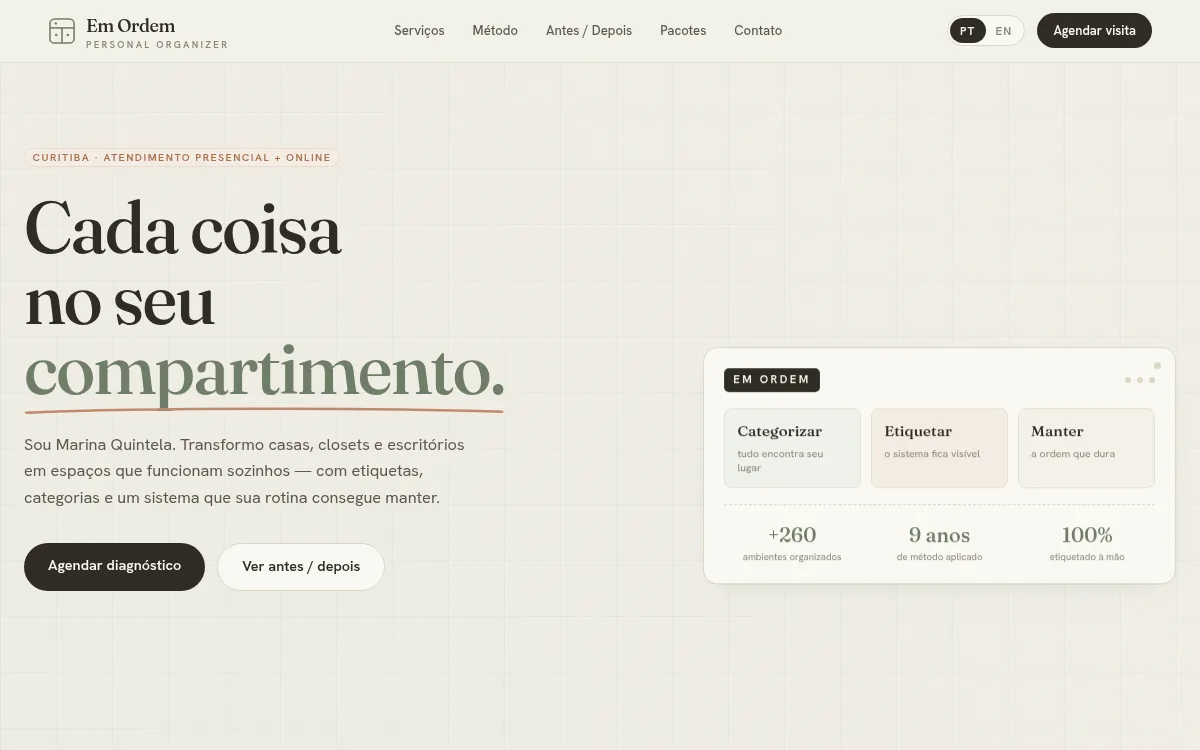Click the Curitiba atendimento presencial badge
The height and width of the screenshot is (750, 1200).
coord(181,158)
